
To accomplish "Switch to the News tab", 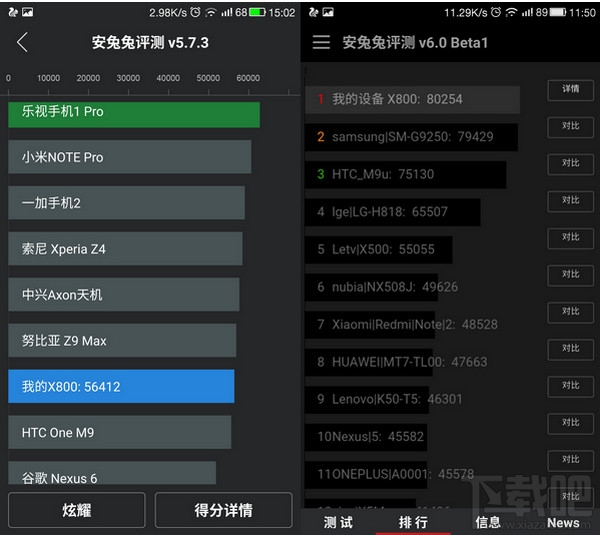I will (x=563, y=522).
